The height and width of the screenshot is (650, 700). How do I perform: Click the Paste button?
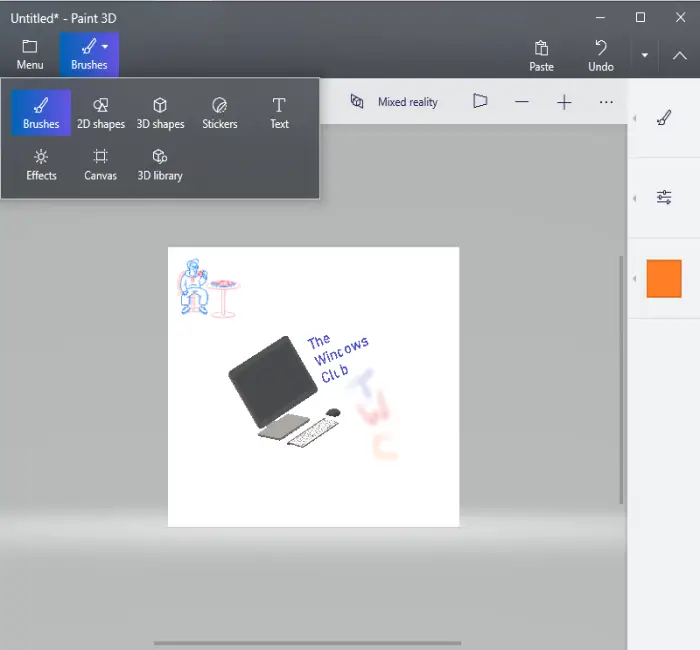[541, 54]
